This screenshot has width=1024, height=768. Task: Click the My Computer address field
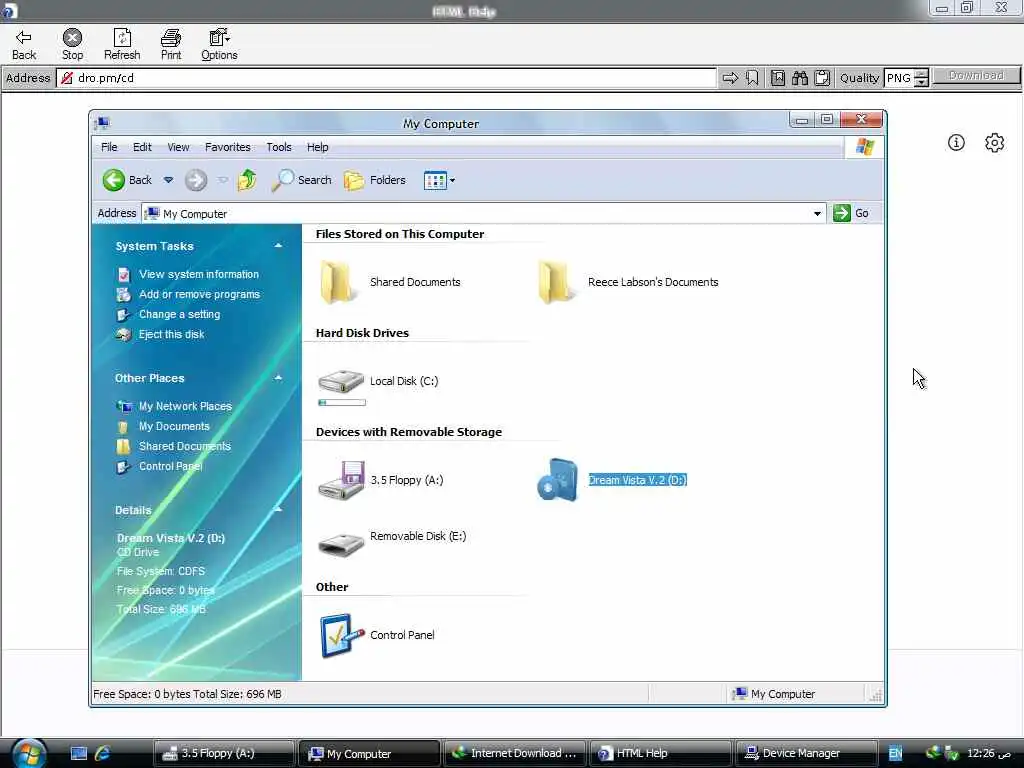(x=483, y=214)
